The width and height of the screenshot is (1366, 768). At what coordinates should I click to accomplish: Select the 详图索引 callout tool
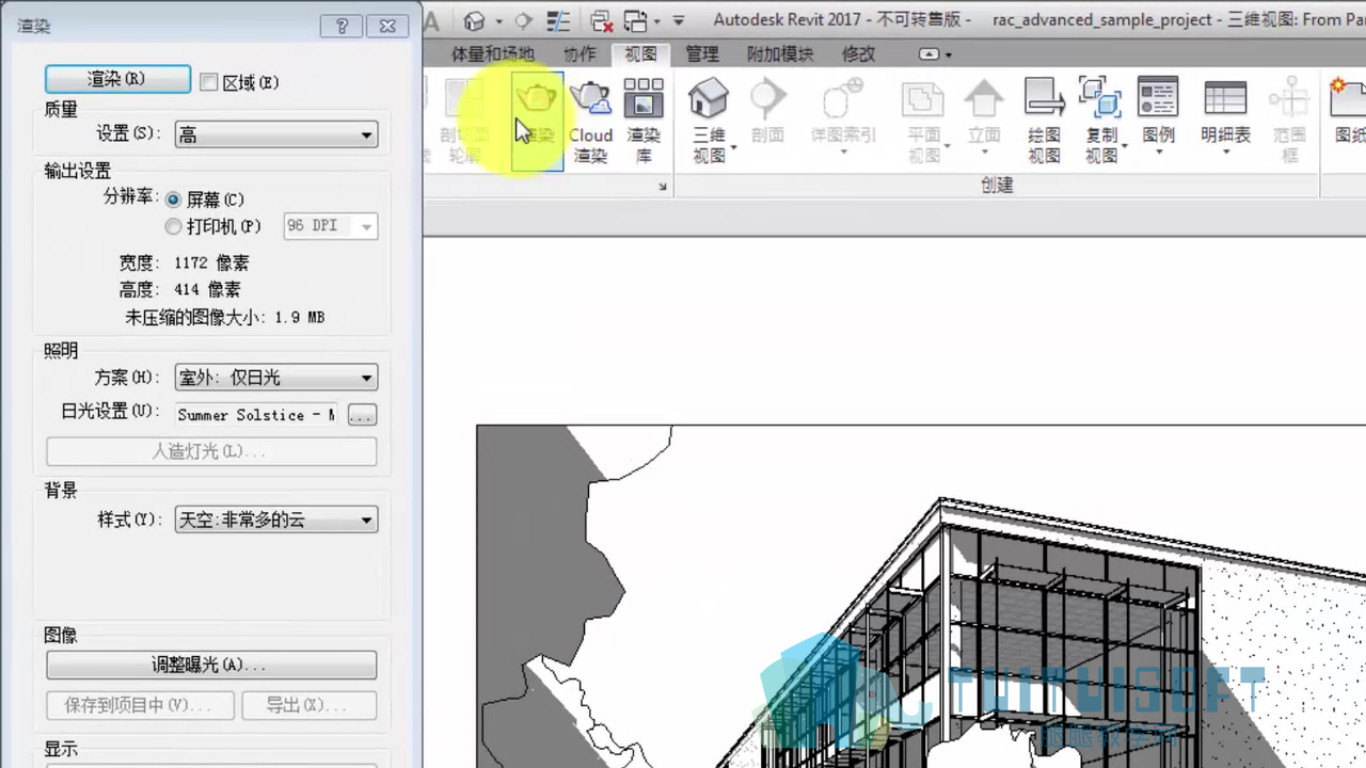pos(843,115)
